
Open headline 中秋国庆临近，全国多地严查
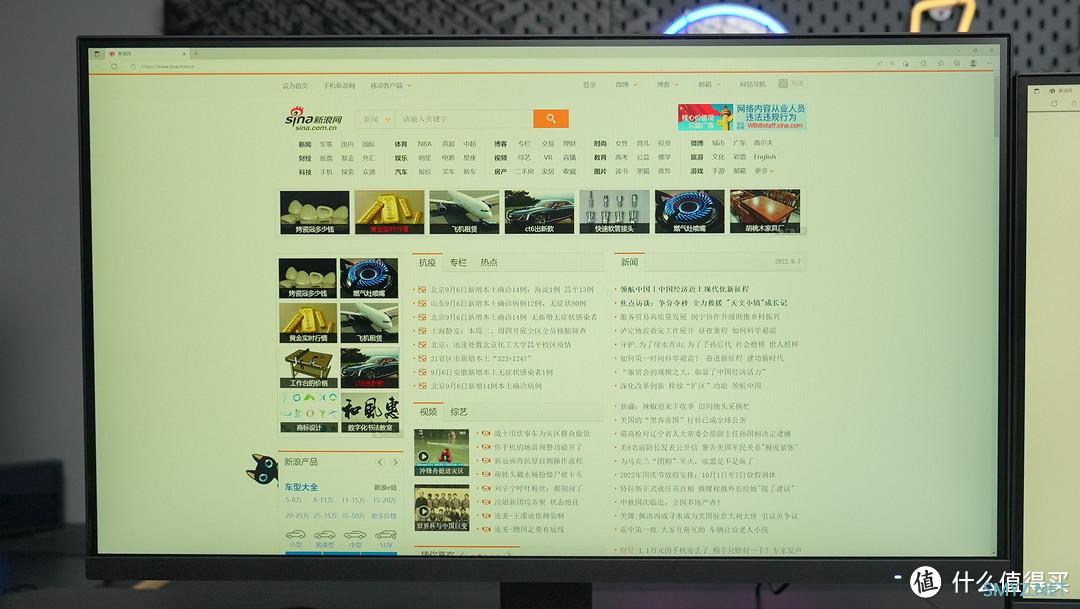coord(670,502)
